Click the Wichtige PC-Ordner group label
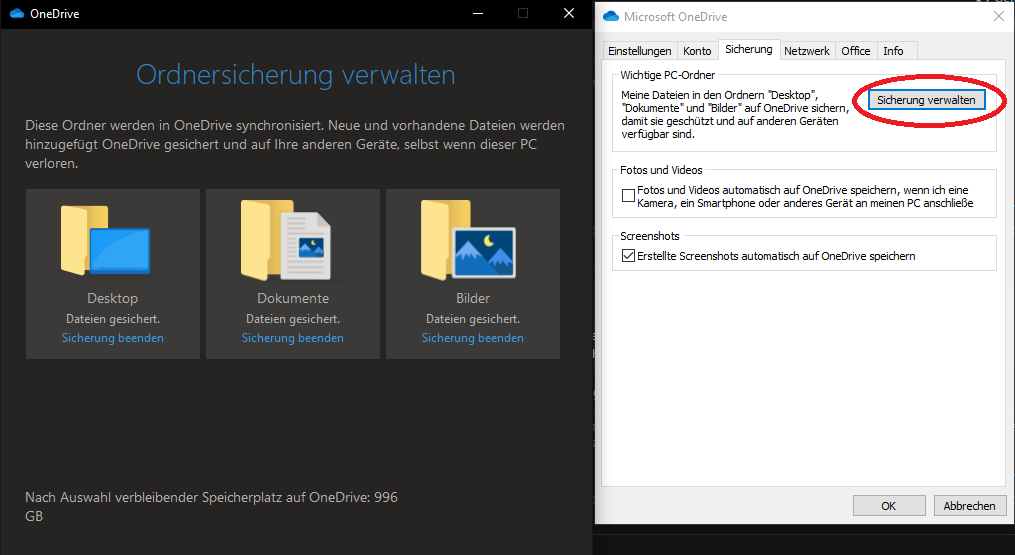The height and width of the screenshot is (555, 1015). point(667,75)
